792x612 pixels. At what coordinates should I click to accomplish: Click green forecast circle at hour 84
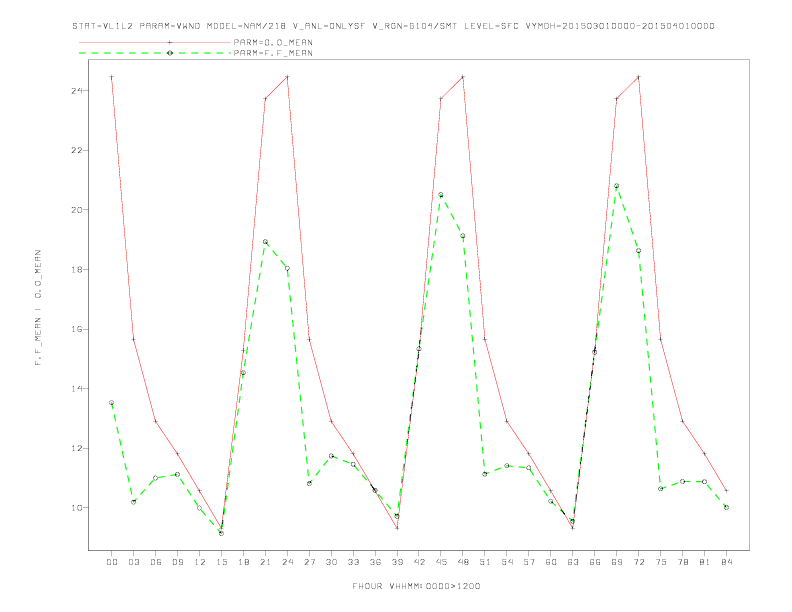(726, 507)
